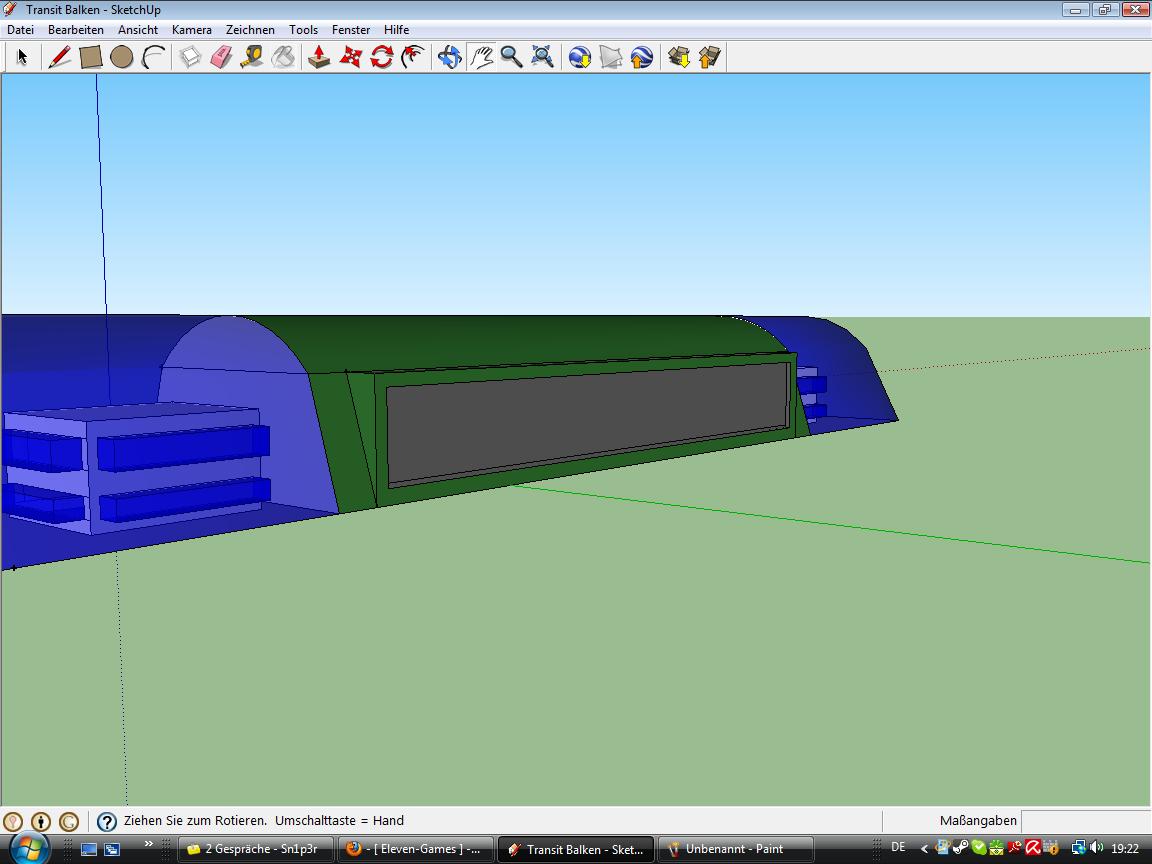Click the Maßangaben input field
The image size is (1152, 864).
pyautogui.click(x=1085, y=821)
